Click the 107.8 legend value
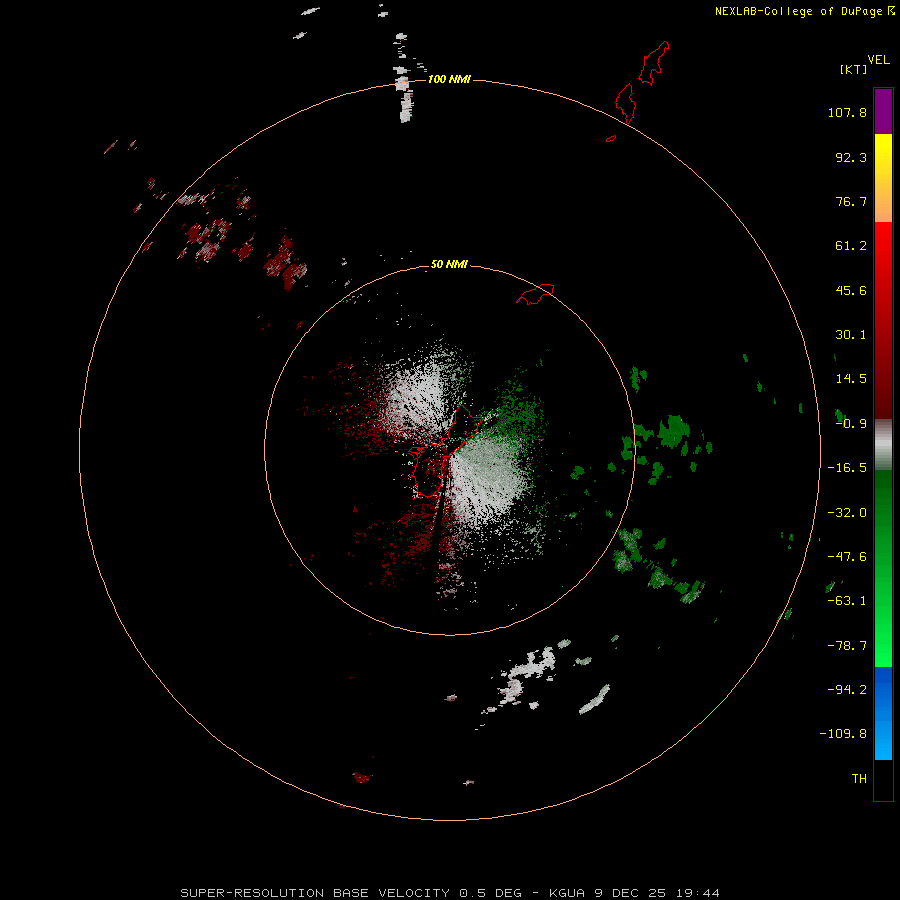This screenshot has width=900, height=900. point(847,112)
